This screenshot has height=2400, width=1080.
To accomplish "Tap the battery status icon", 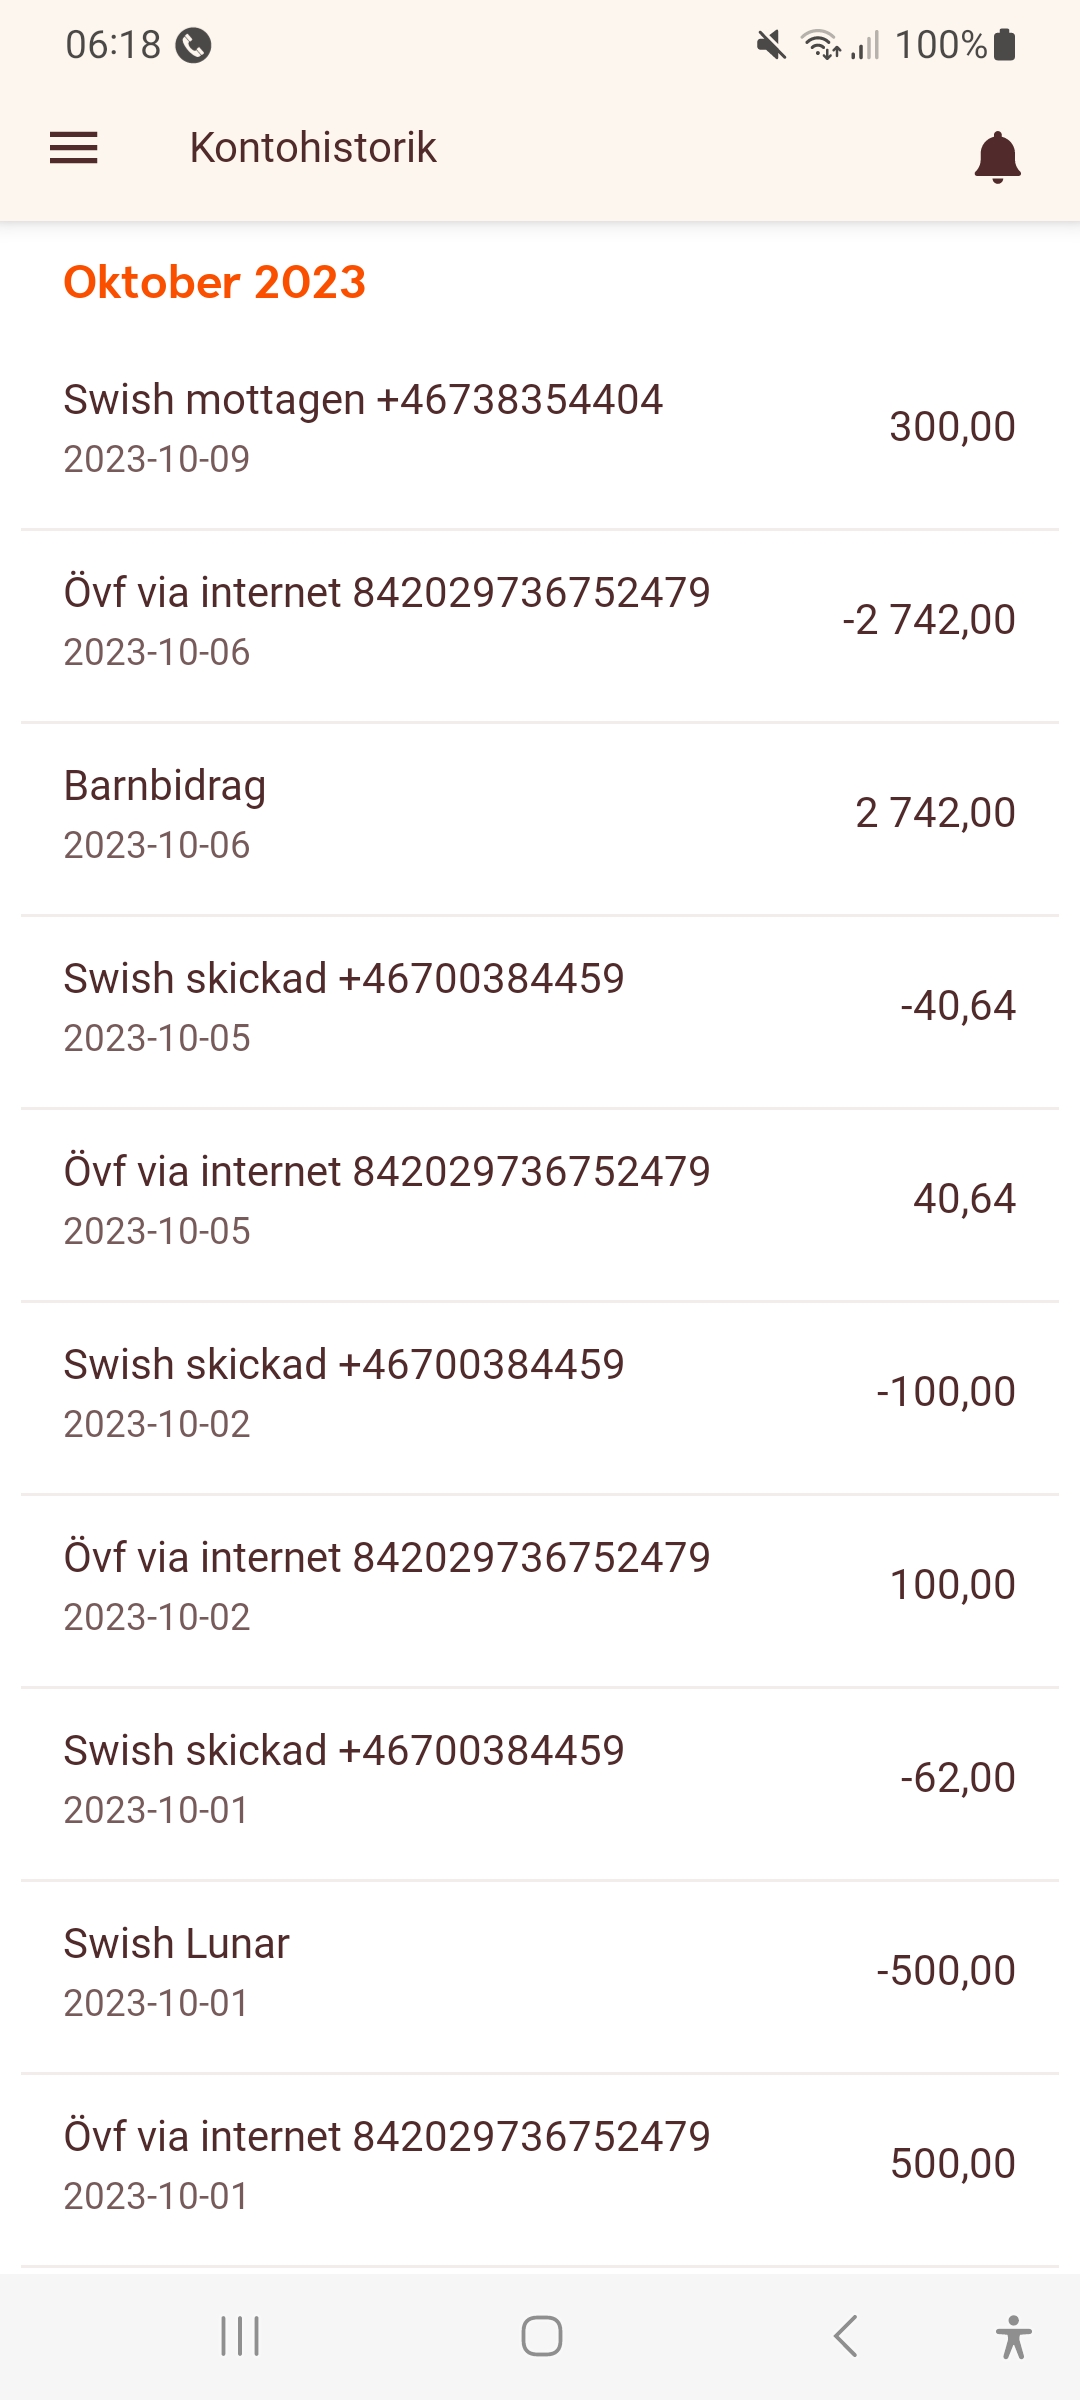I will [1005, 45].
